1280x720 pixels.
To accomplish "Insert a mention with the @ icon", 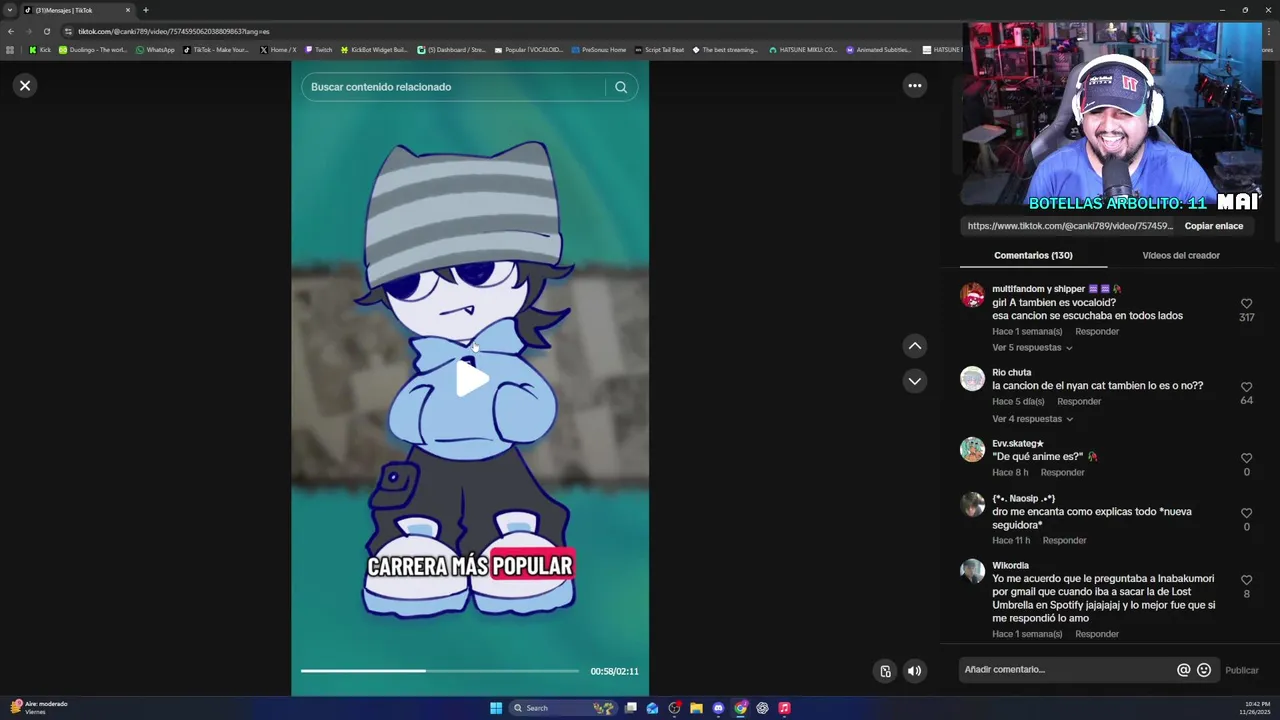I will (1183, 670).
